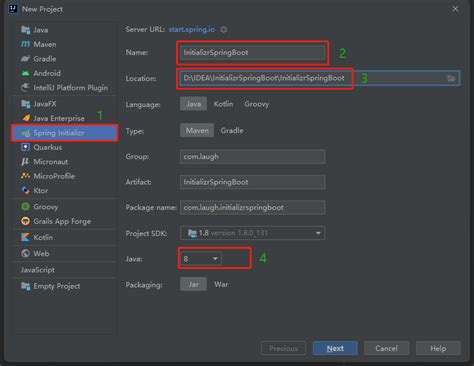
Task: Click the Kotlin K icon
Action: [25, 237]
